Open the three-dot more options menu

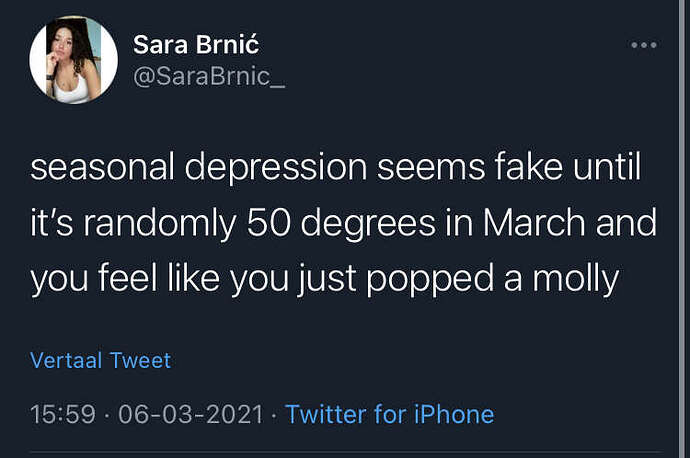[644, 45]
